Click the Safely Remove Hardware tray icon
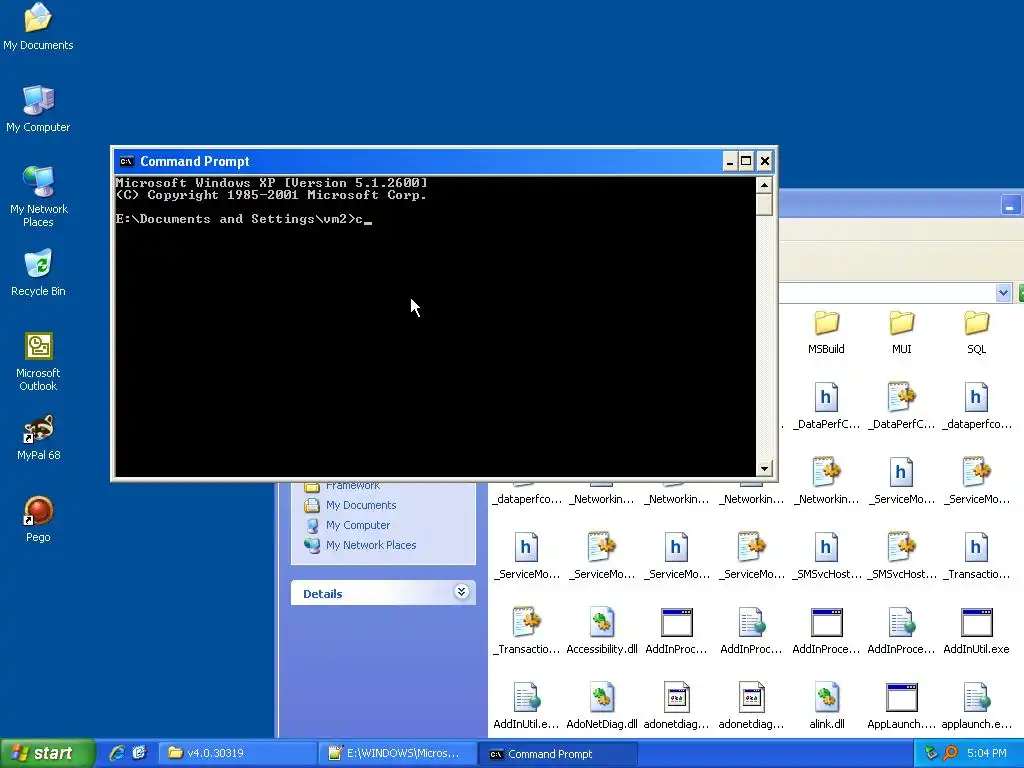This screenshot has height=768, width=1024. [x=931, y=753]
